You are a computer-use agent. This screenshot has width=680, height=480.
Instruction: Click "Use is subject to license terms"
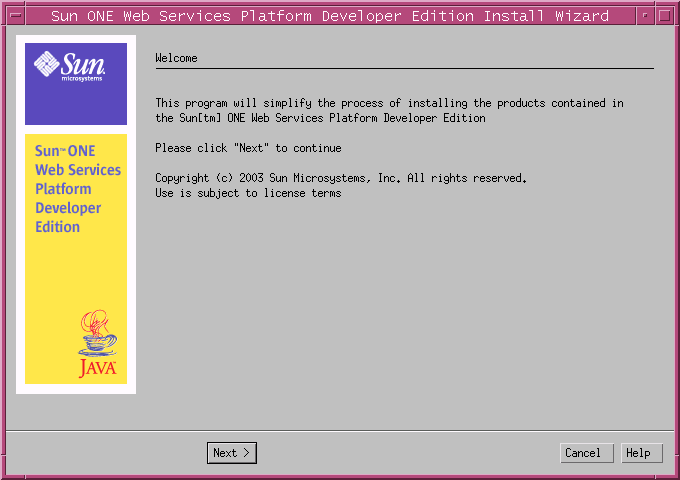[x=248, y=193]
